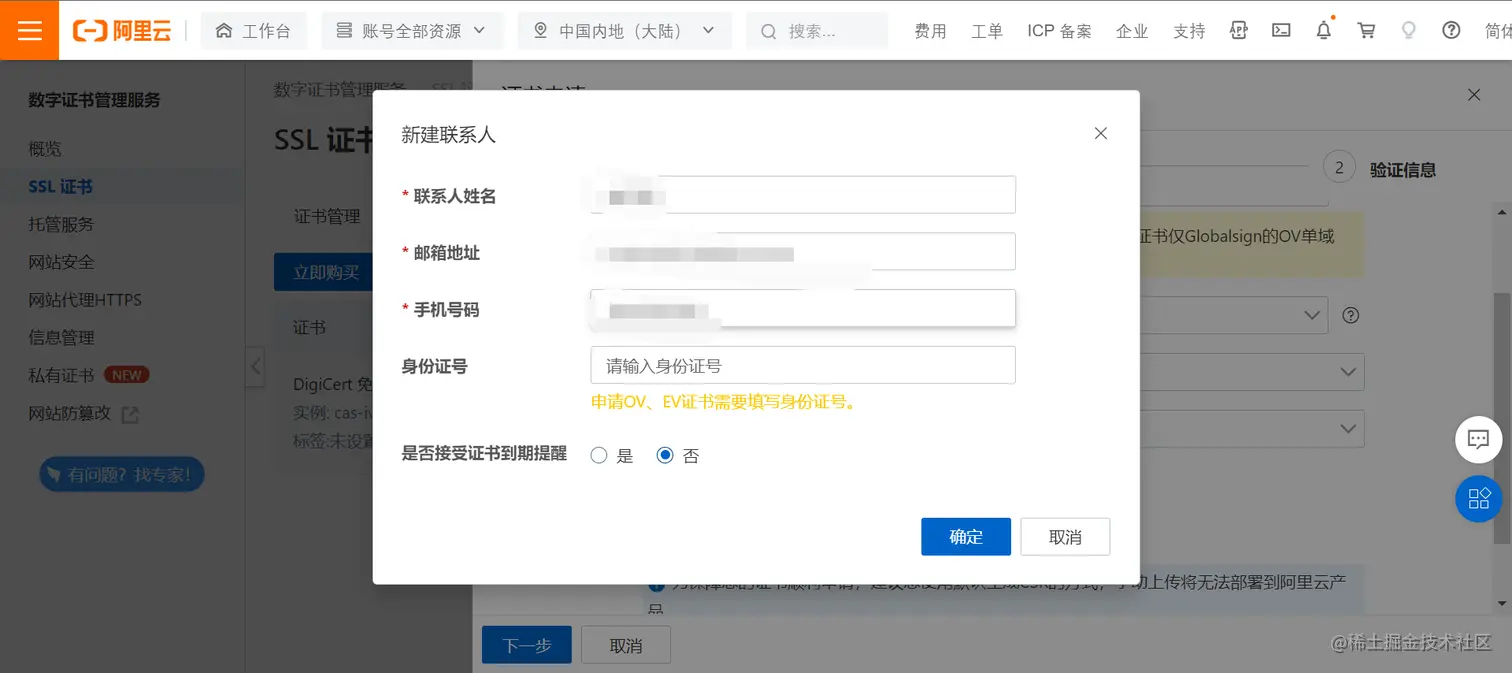Click the help icon beside the dropdown

(1351, 315)
